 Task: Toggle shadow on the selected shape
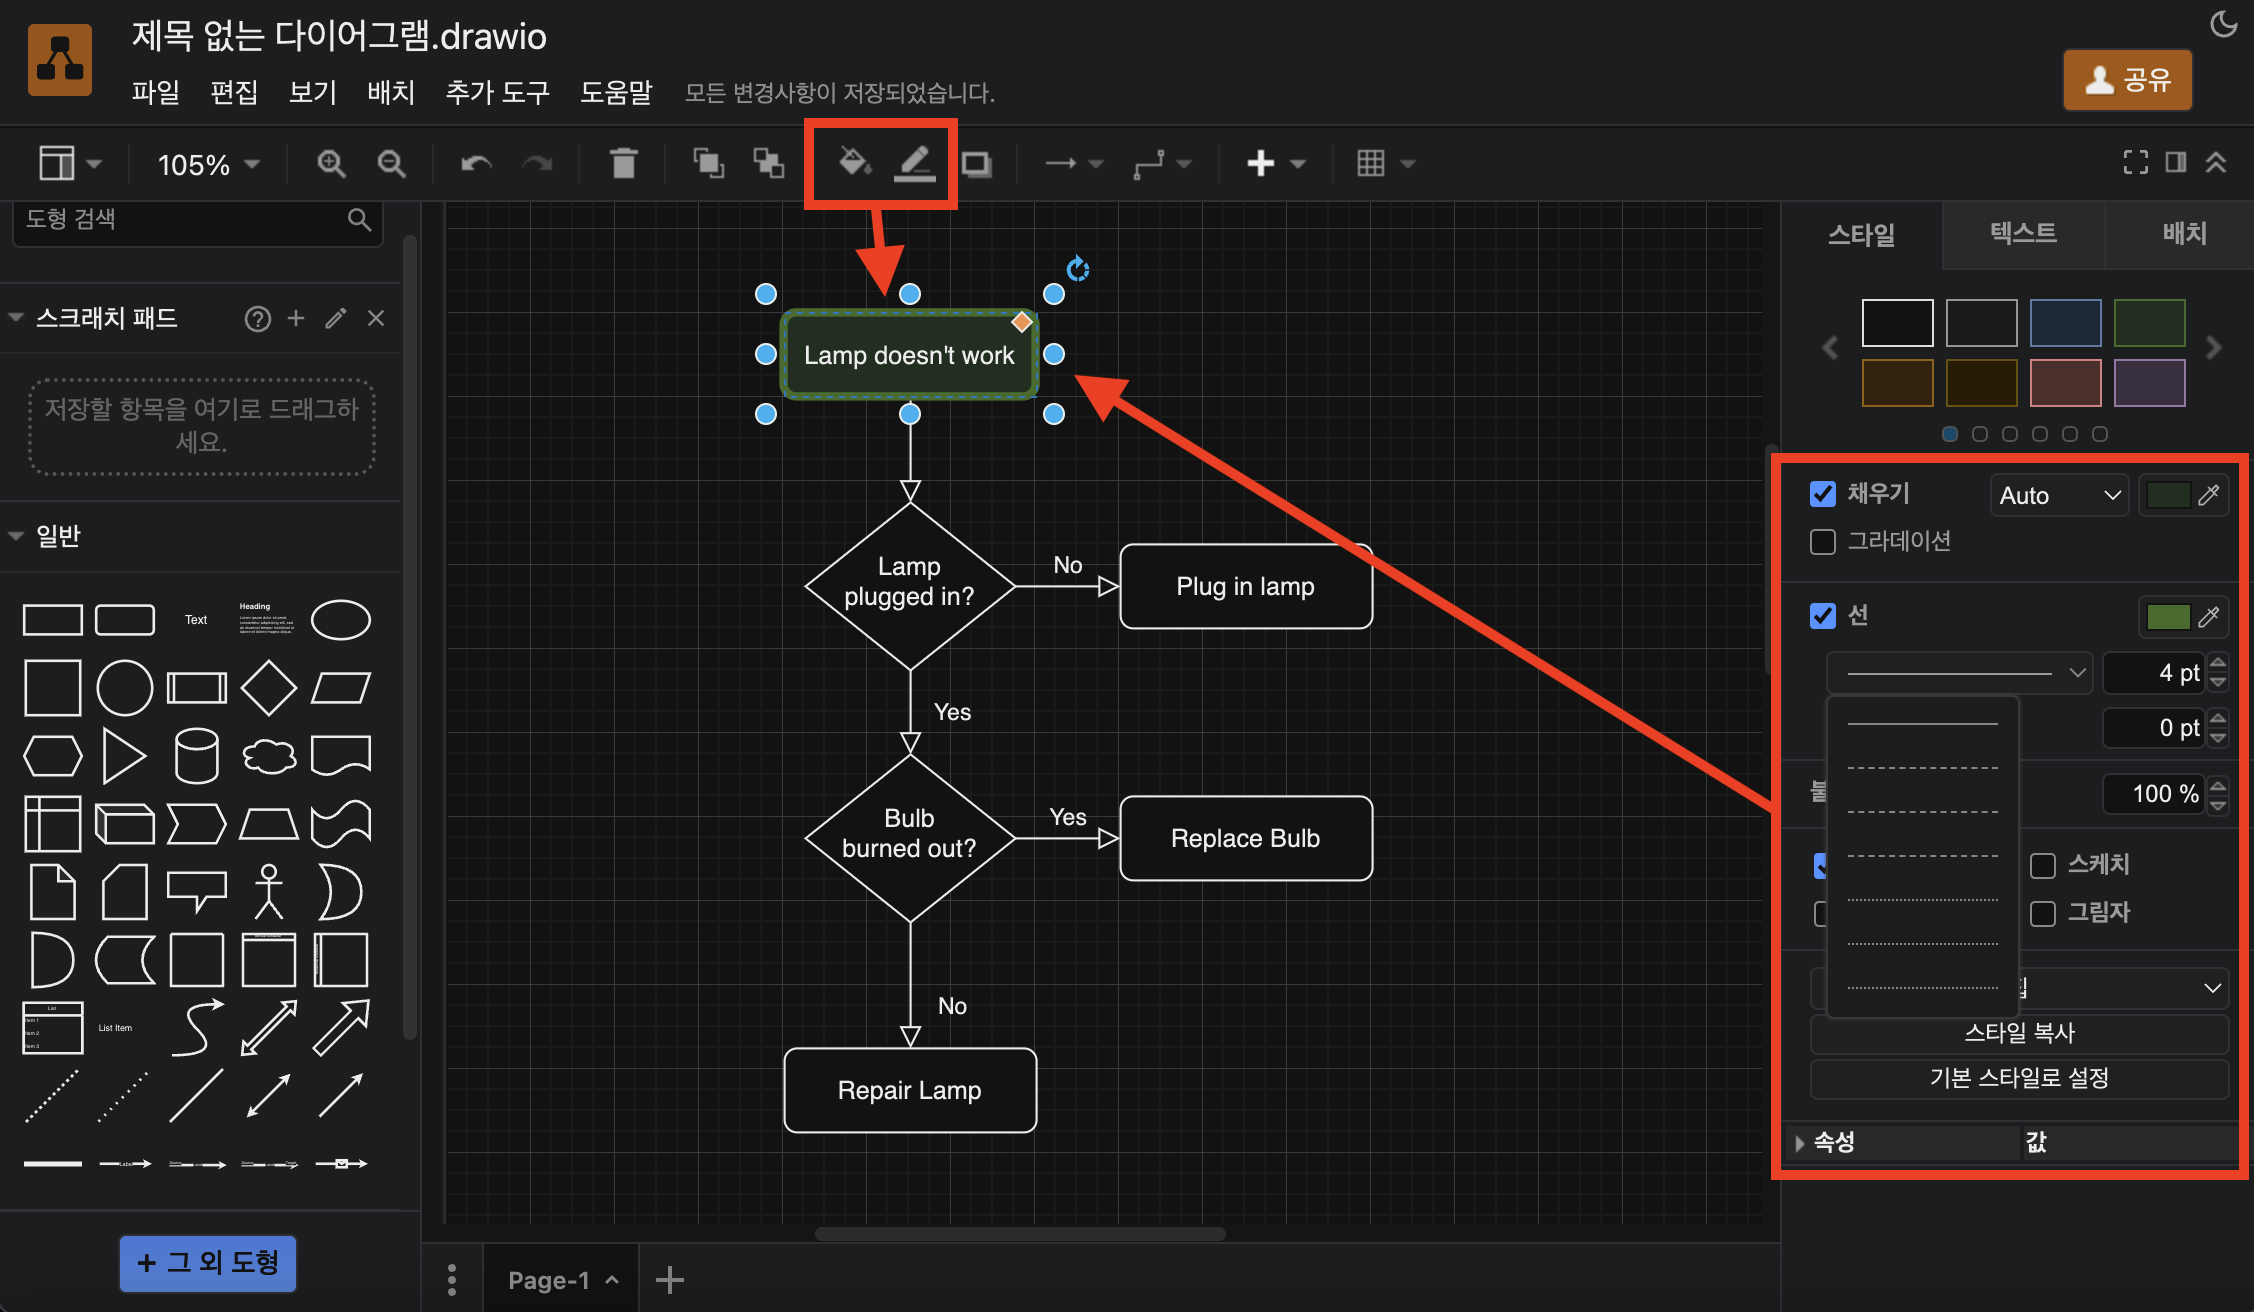[976, 163]
